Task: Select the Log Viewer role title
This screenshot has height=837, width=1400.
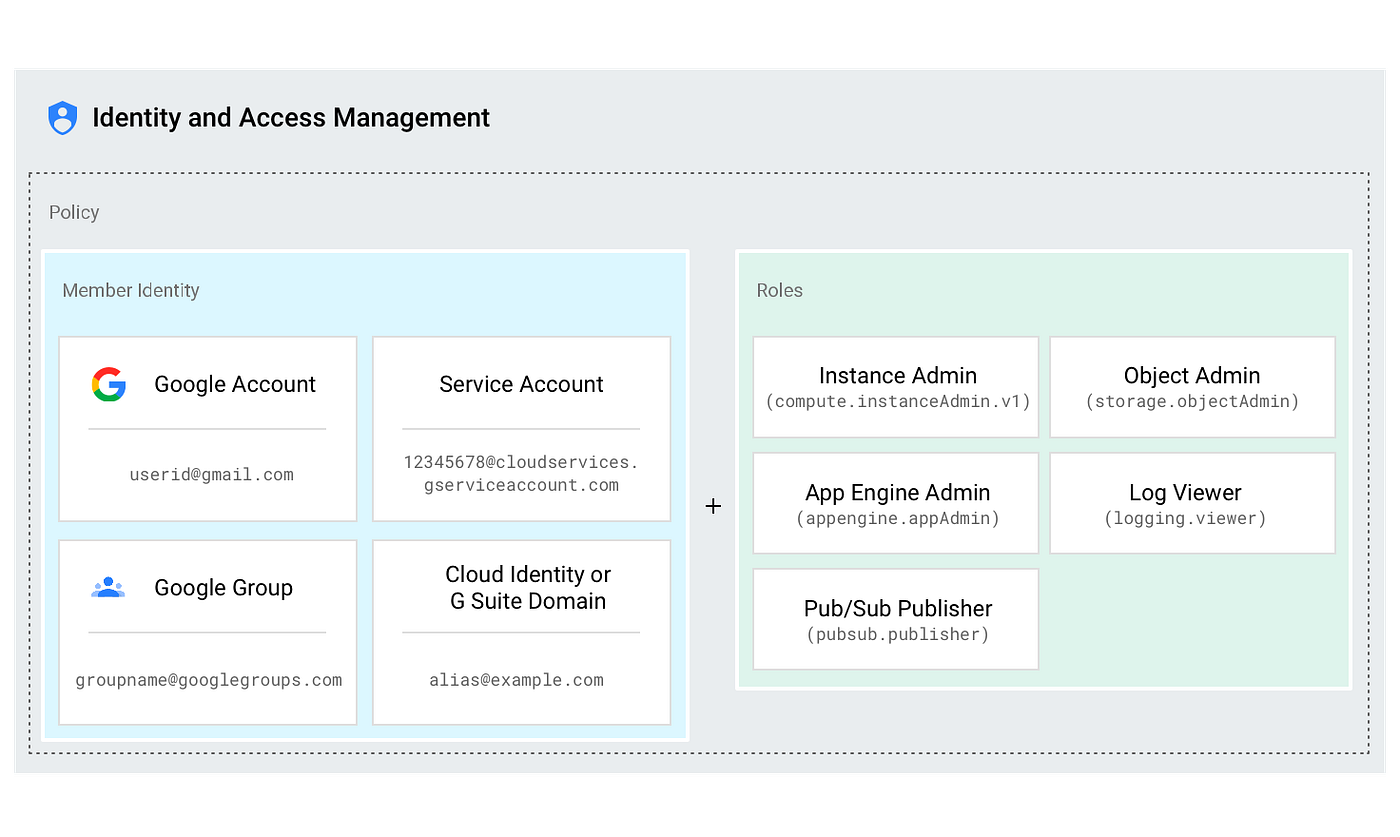Action: coord(1186,492)
